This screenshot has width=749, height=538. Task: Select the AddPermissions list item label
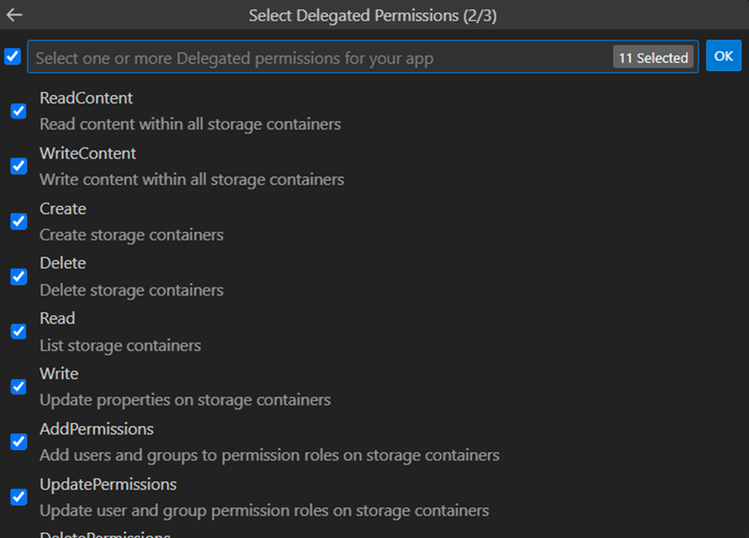click(x=96, y=428)
